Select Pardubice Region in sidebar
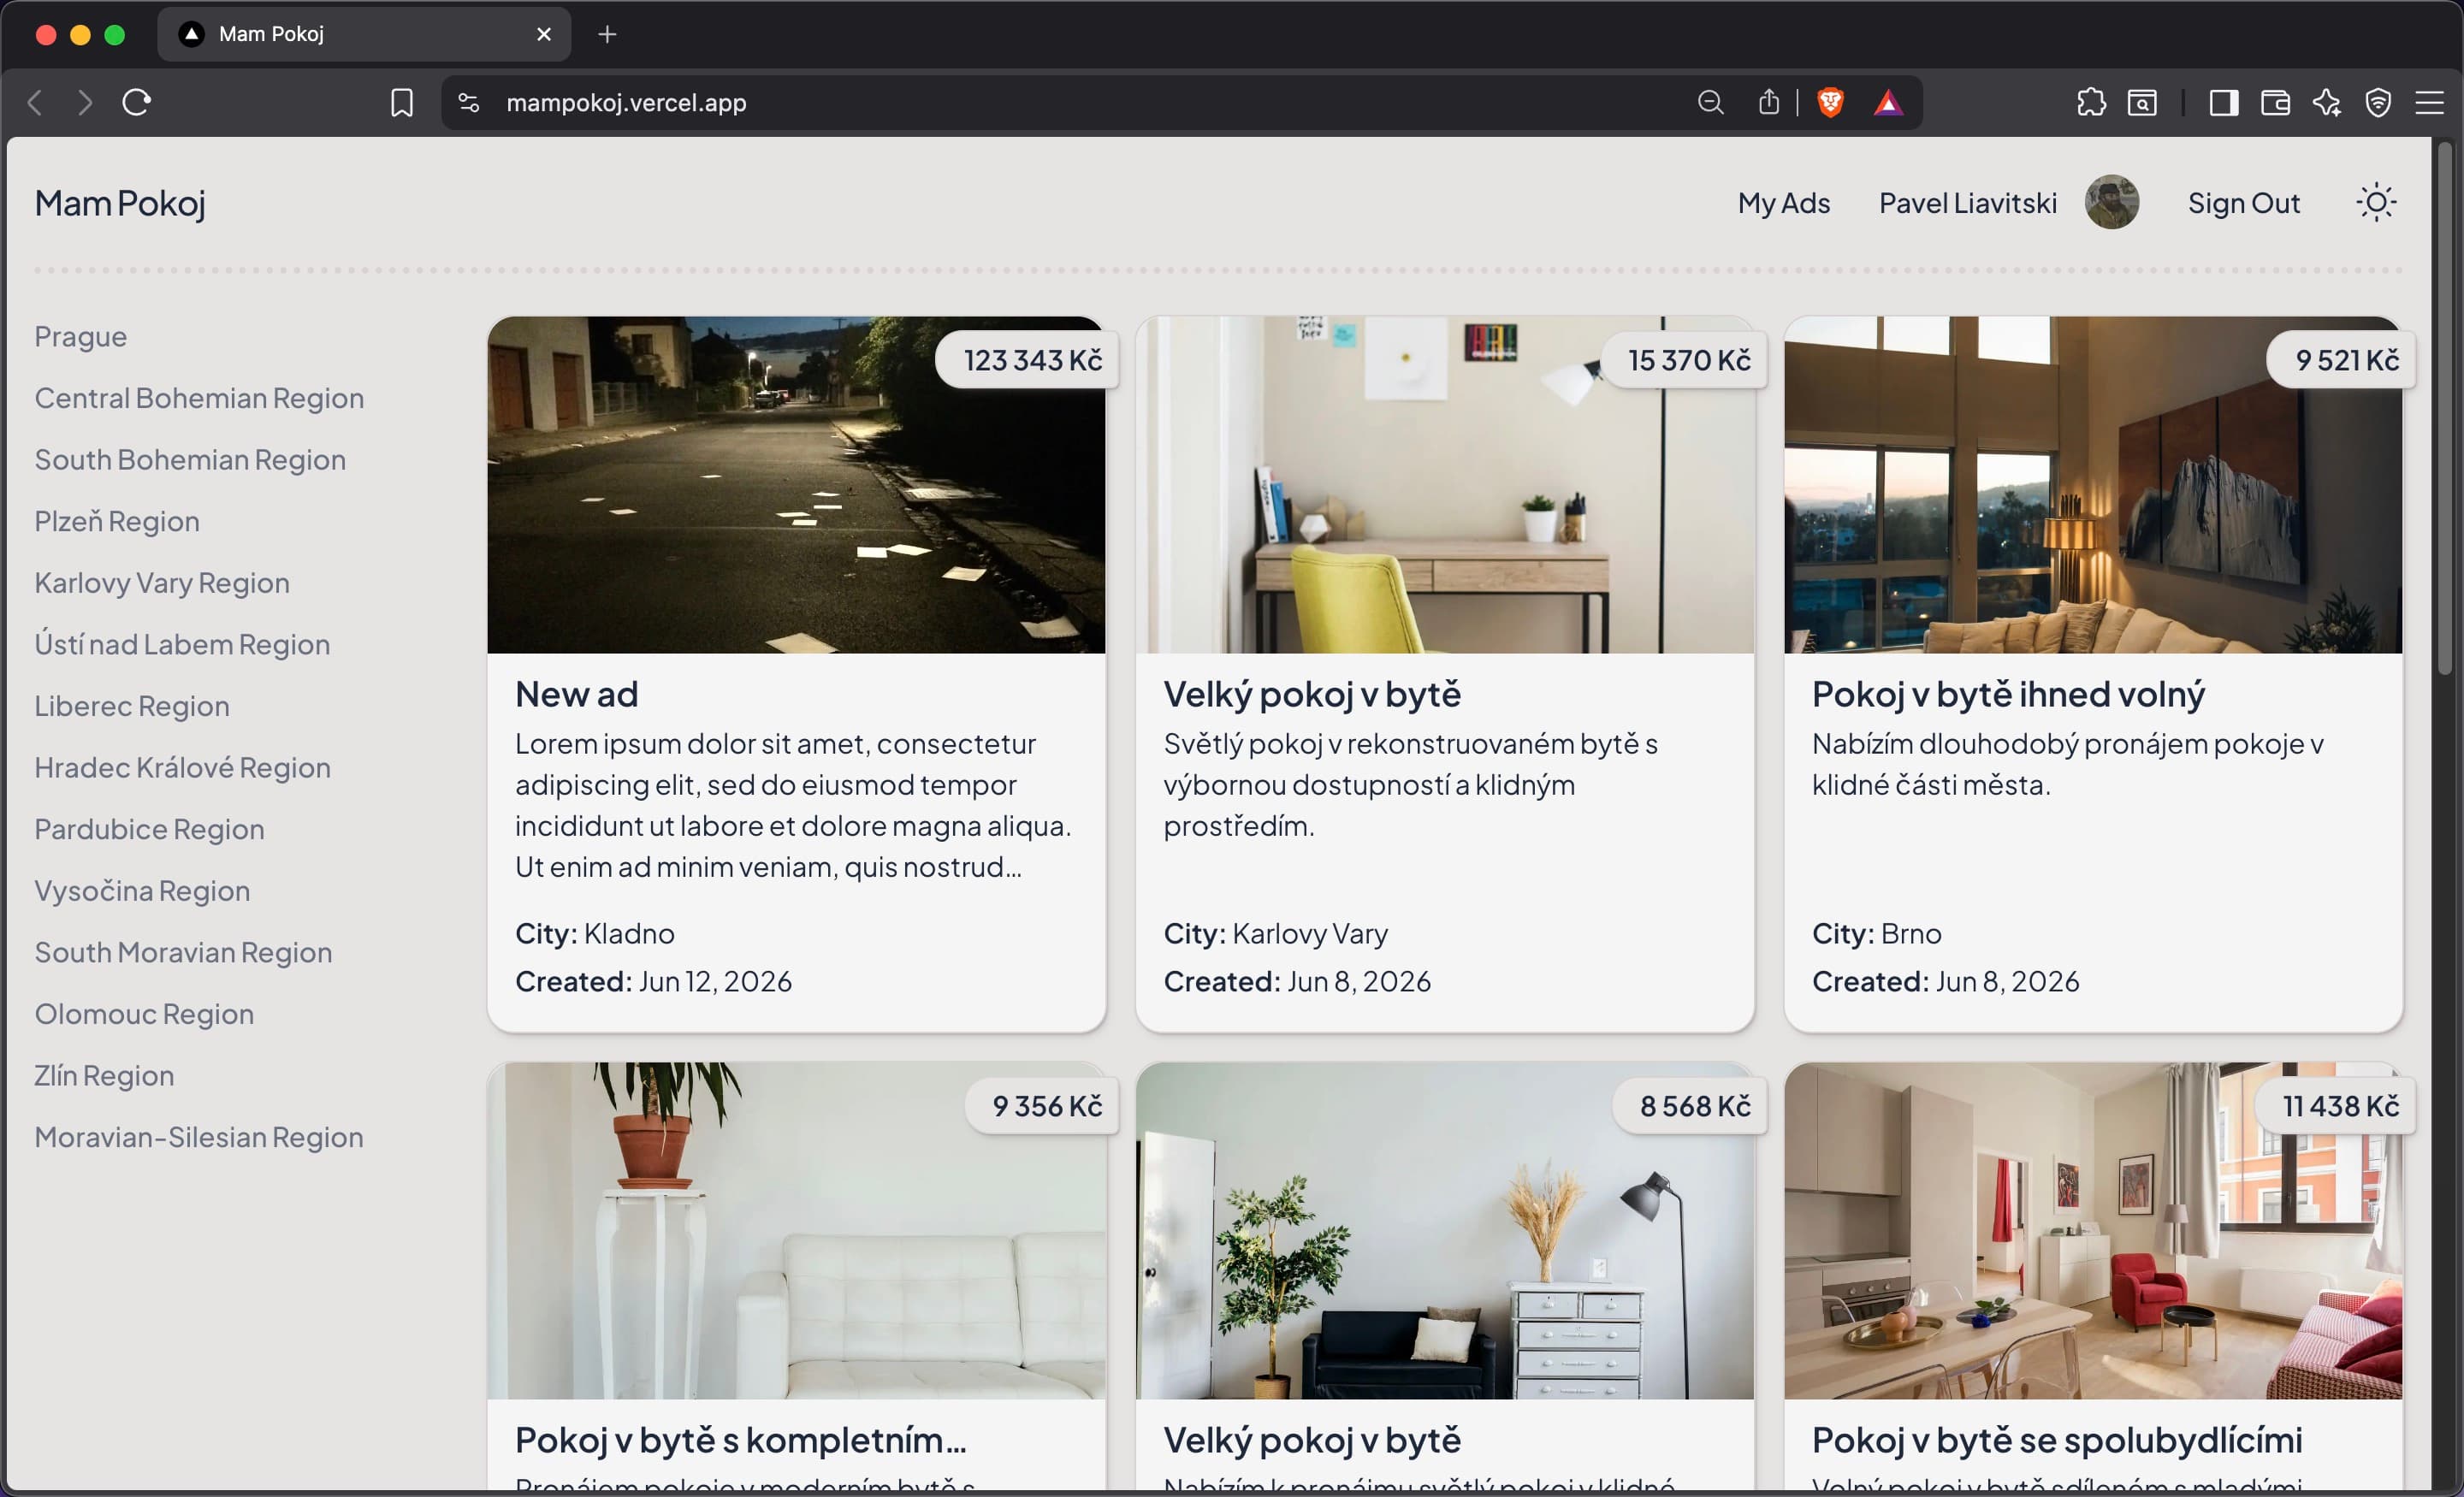Viewport: 2464px width, 1497px height. pos(149,829)
